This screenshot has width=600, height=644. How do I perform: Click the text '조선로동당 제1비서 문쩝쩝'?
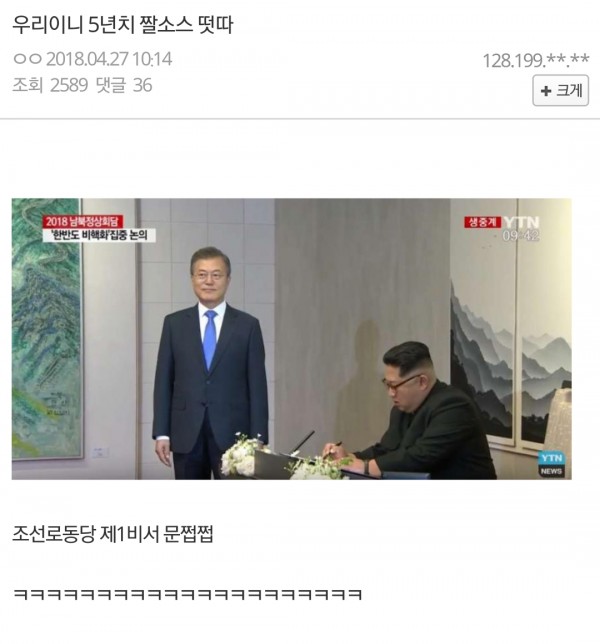coord(113,534)
